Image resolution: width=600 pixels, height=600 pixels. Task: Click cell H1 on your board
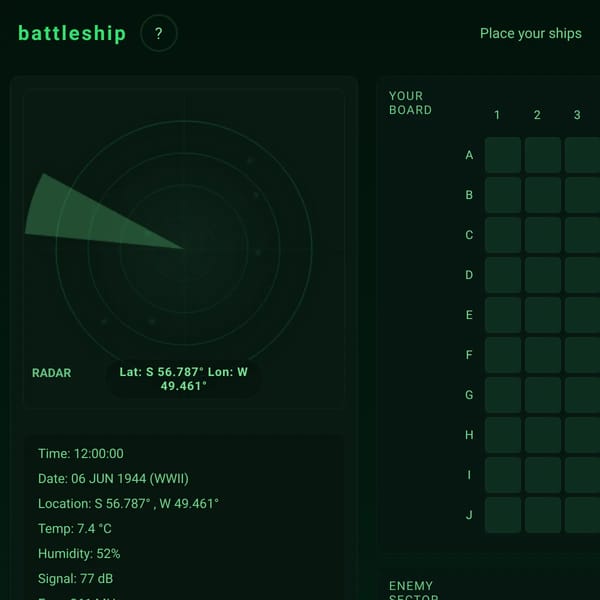(x=503, y=435)
